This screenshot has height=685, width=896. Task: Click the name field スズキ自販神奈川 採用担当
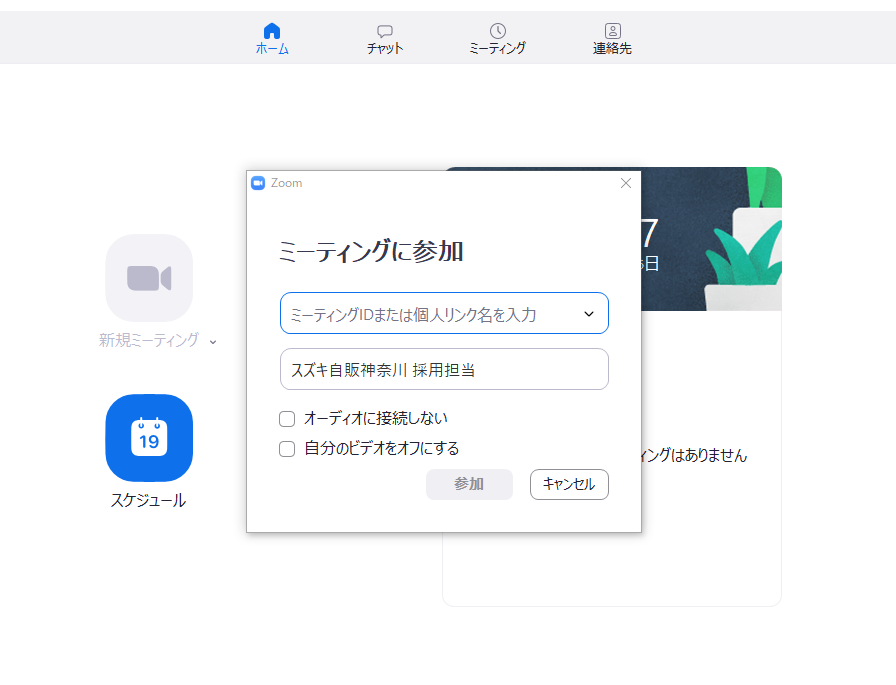click(444, 369)
